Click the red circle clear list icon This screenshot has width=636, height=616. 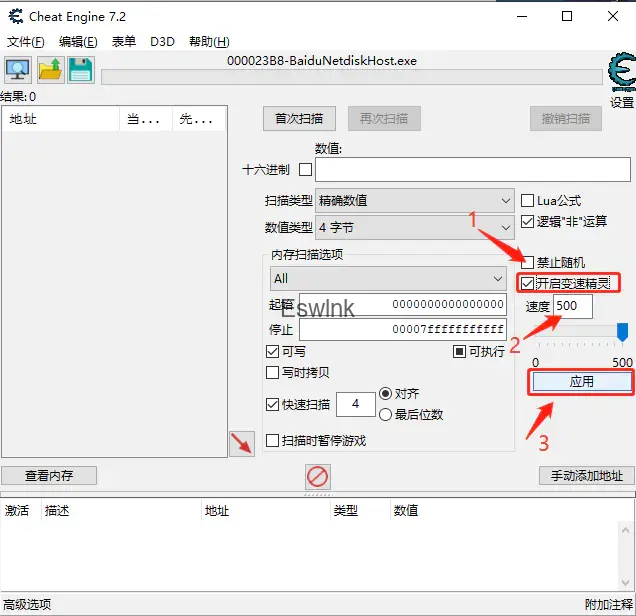(317, 476)
